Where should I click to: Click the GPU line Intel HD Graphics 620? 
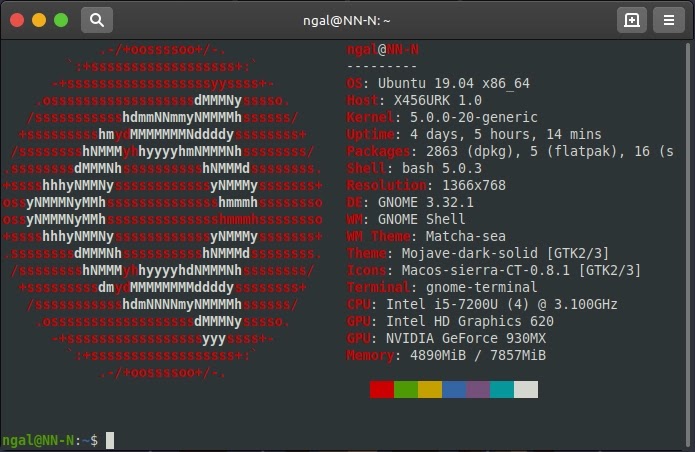click(449, 321)
